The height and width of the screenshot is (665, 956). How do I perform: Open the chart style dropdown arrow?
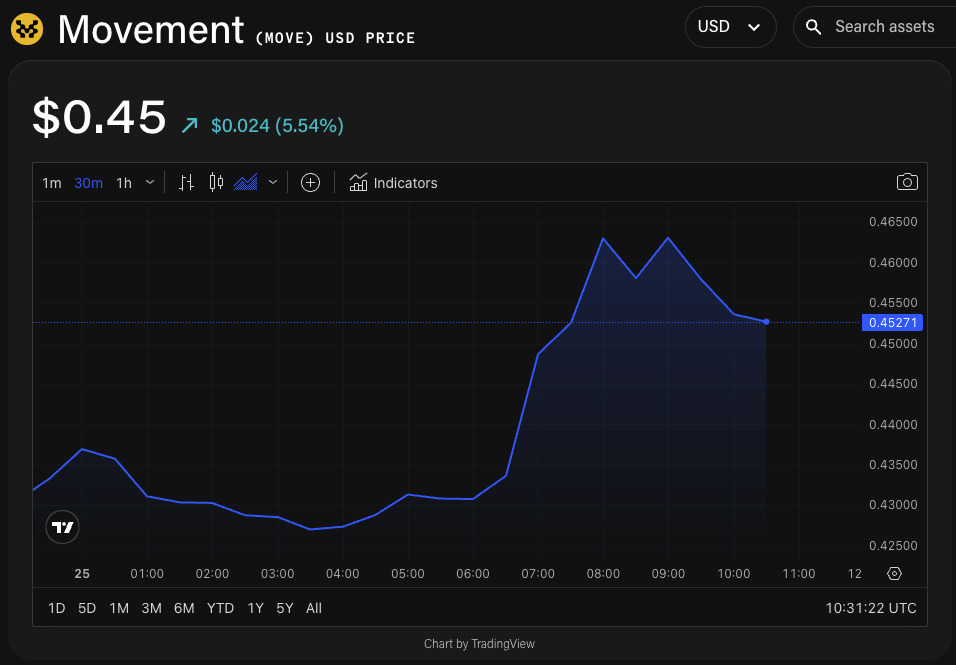coord(272,182)
